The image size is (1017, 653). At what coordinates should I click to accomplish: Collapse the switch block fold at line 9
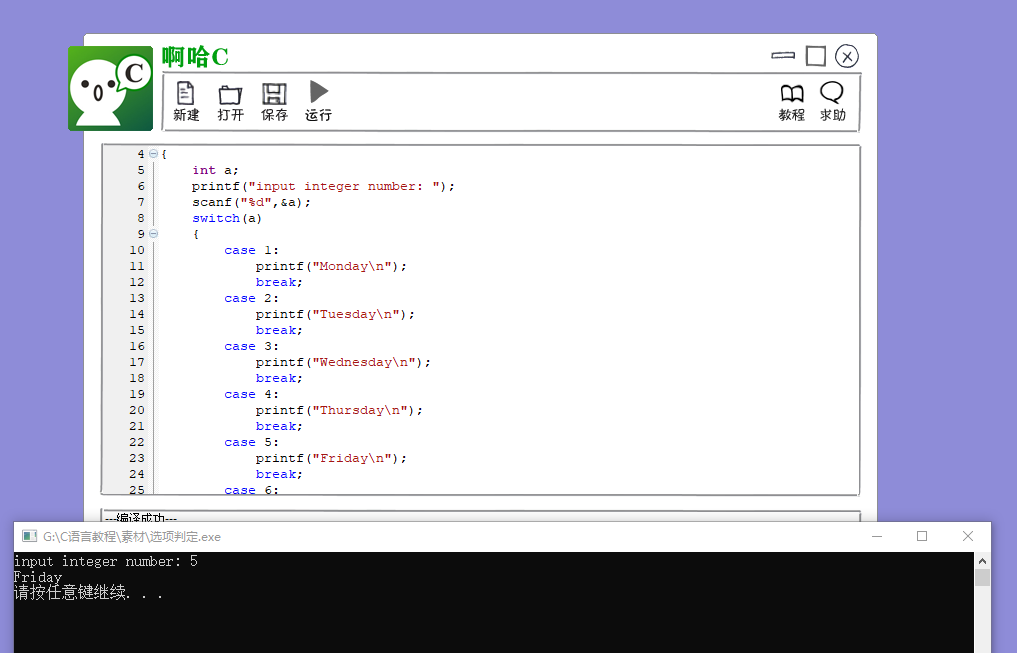tap(154, 233)
